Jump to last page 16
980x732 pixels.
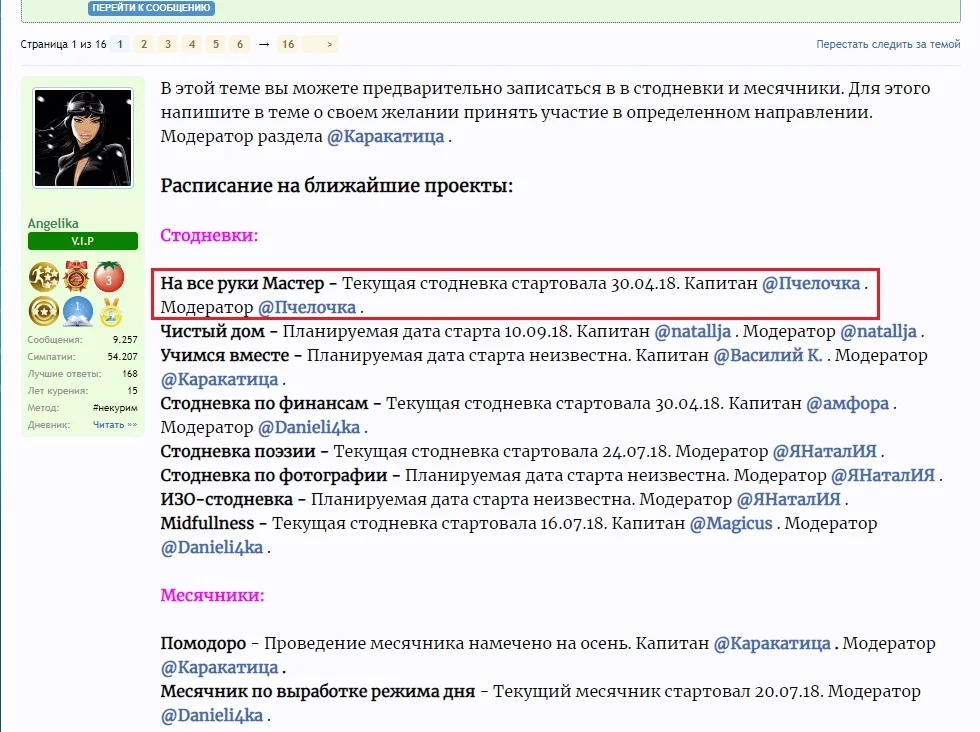288,44
